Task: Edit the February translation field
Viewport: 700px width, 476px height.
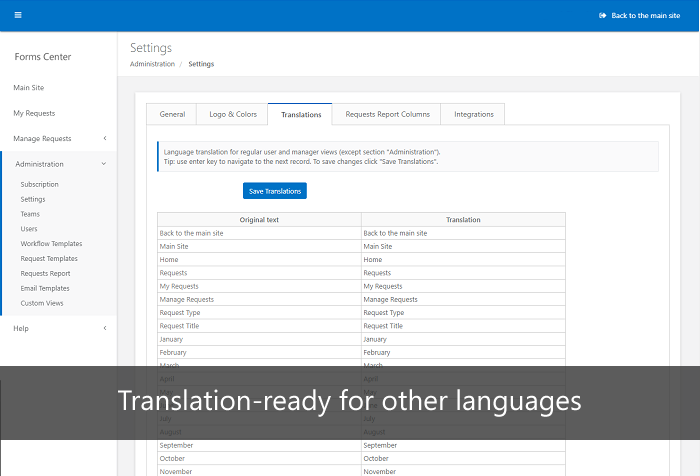Action: (463, 352)
